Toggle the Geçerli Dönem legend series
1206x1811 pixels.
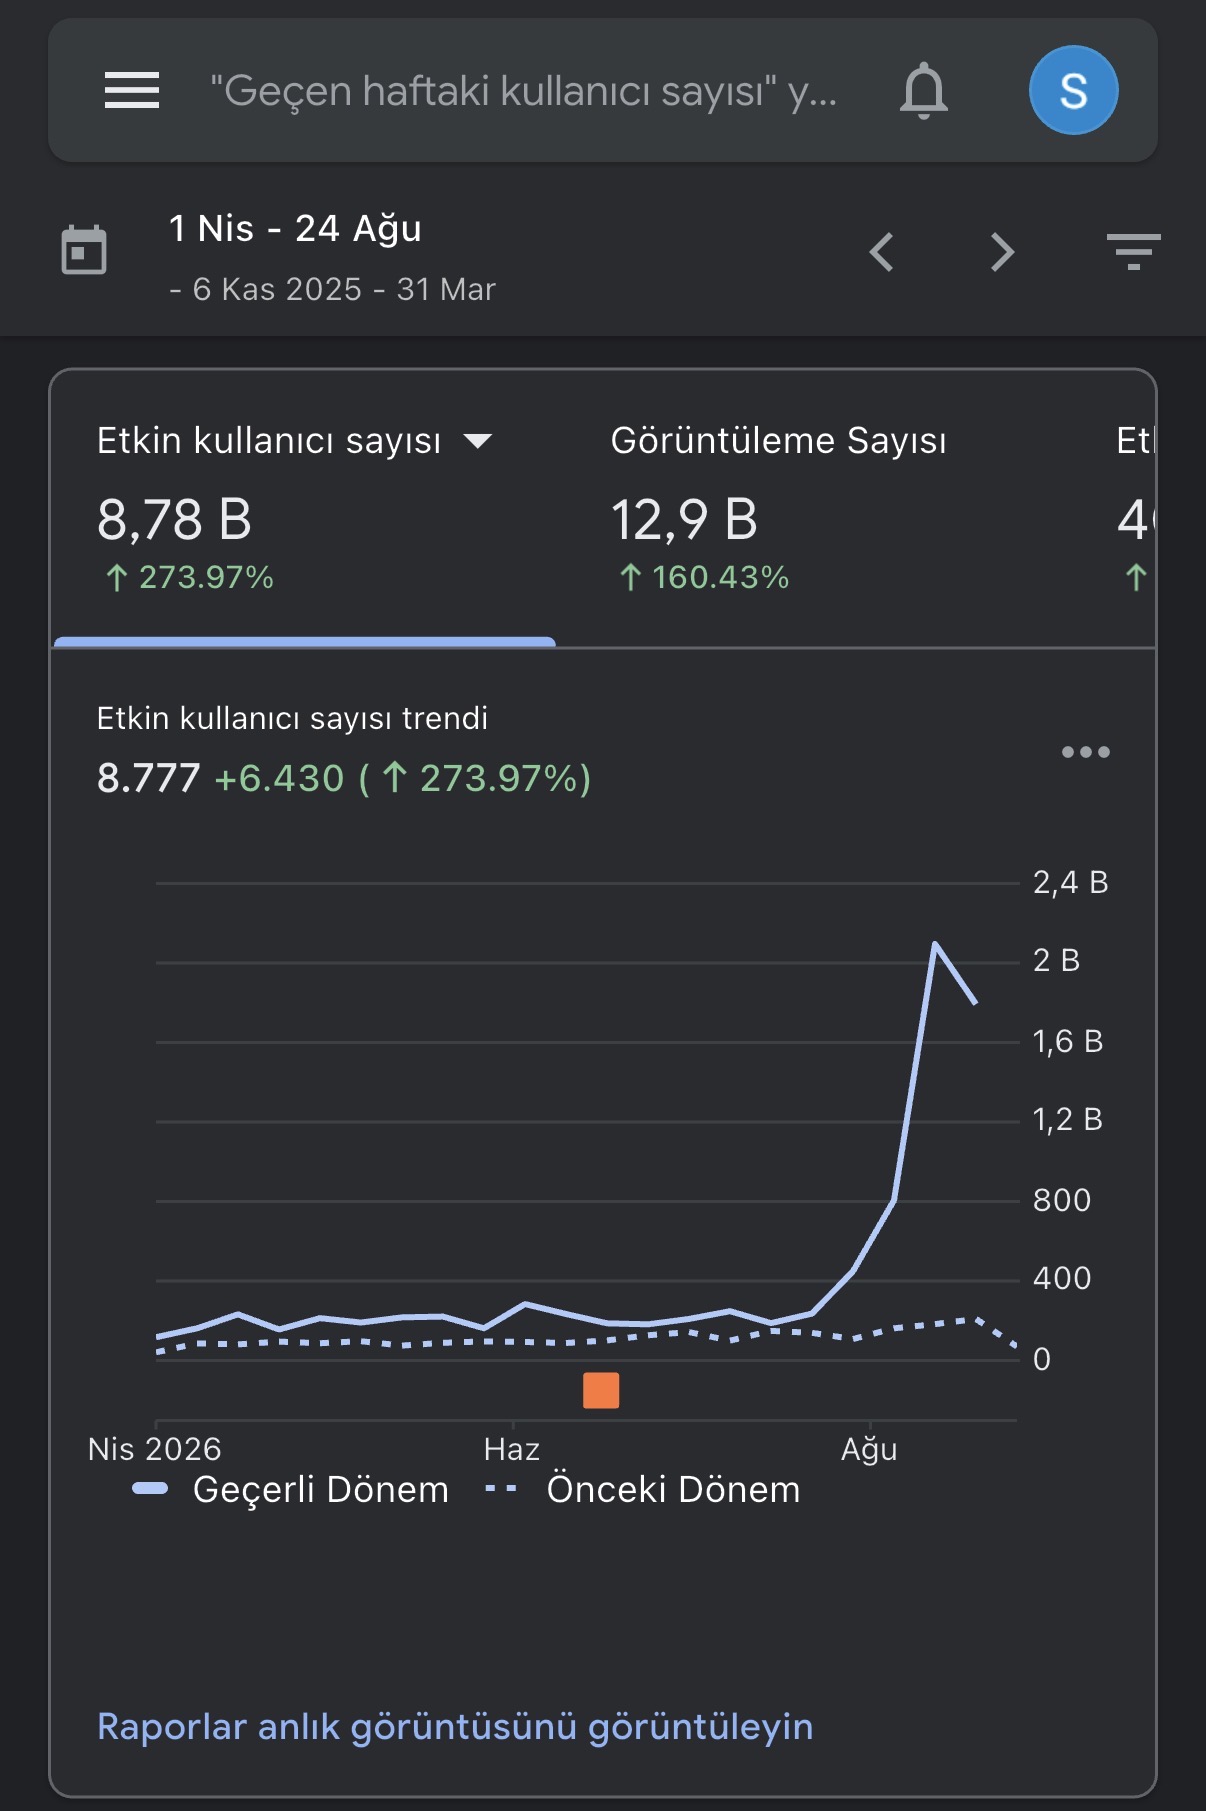coord(291,1489)
